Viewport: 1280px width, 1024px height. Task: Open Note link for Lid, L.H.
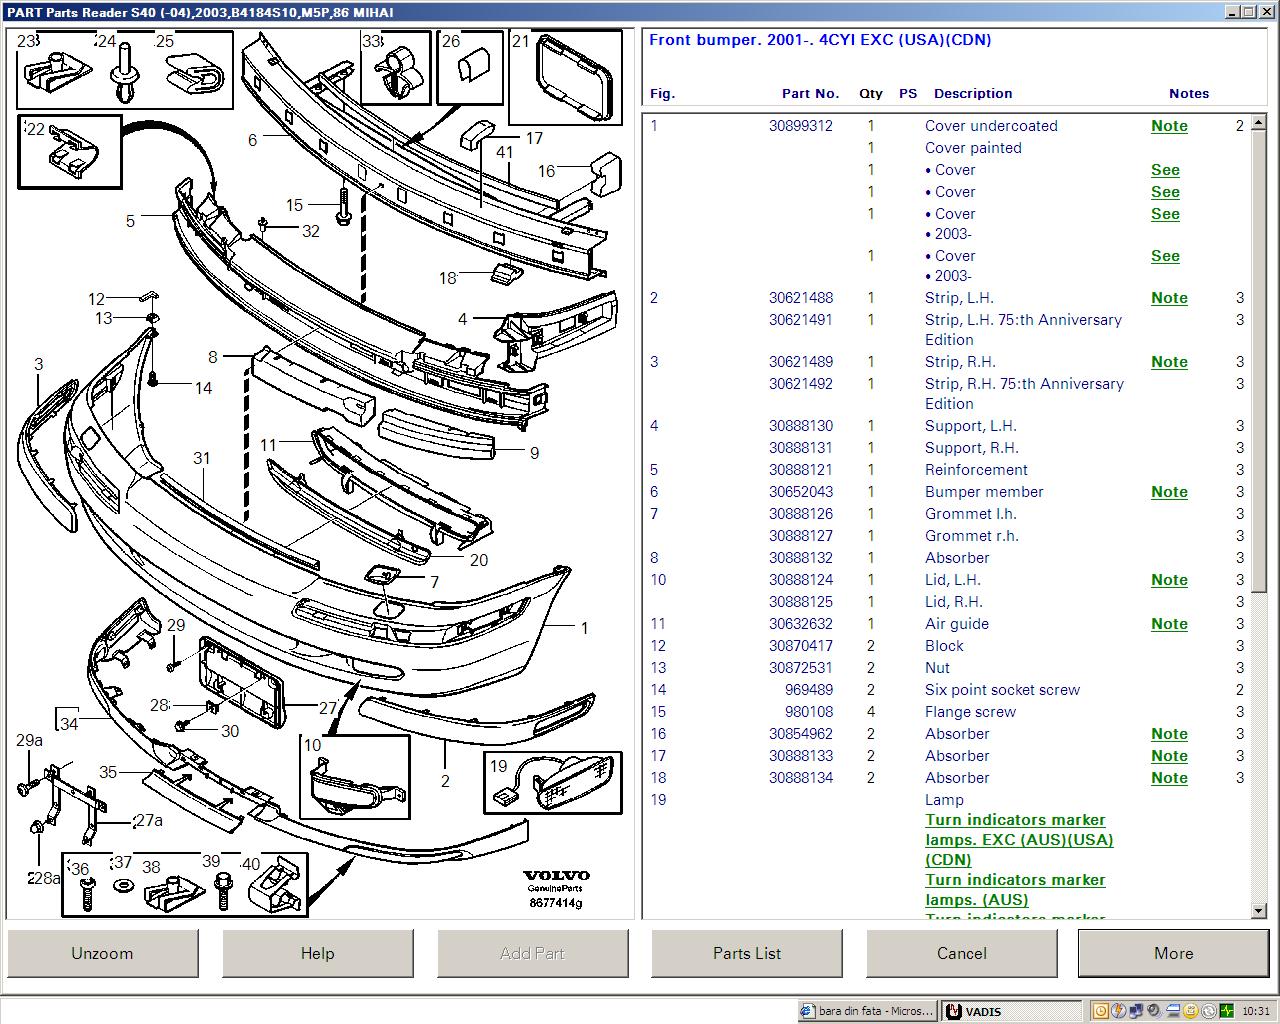click(x=1169, y=580)
